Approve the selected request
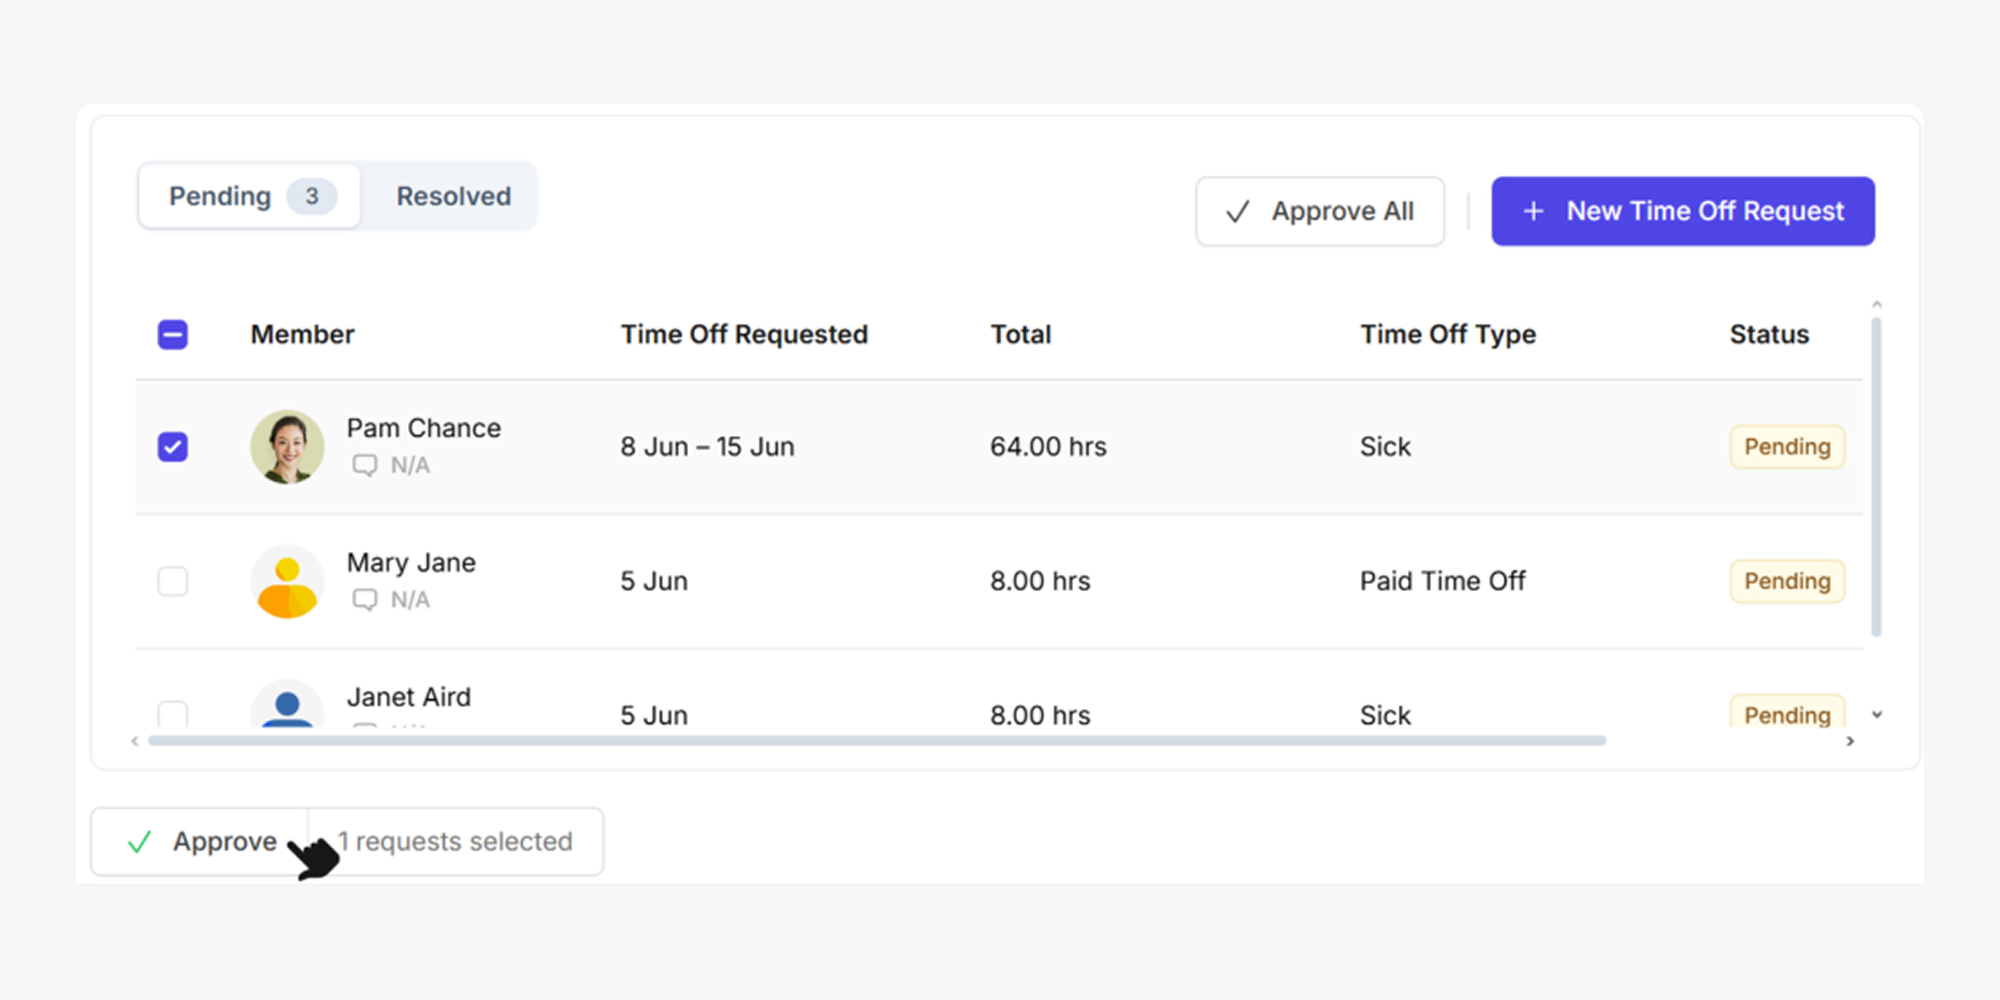 (x=200, y=842)
